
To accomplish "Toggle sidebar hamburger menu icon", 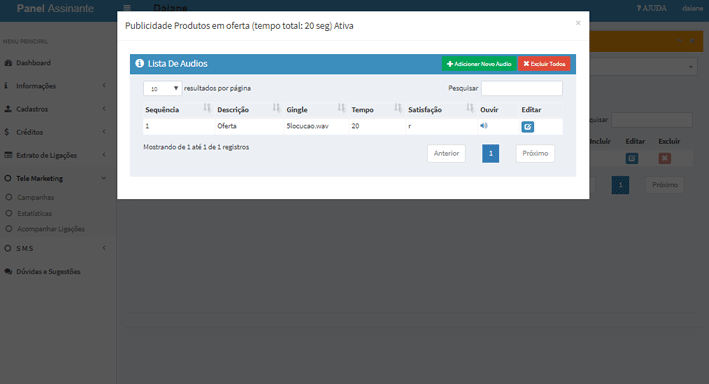I will [x=127, y=8].
